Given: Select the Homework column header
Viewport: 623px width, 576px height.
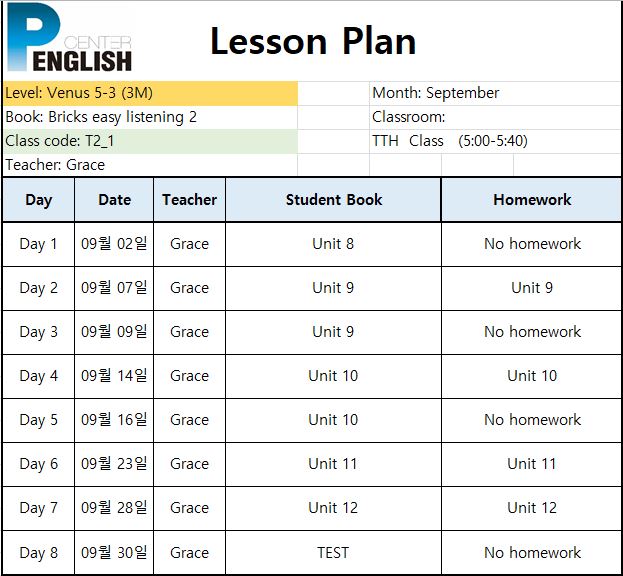Looking at the screenshot, I should point(532,200).
